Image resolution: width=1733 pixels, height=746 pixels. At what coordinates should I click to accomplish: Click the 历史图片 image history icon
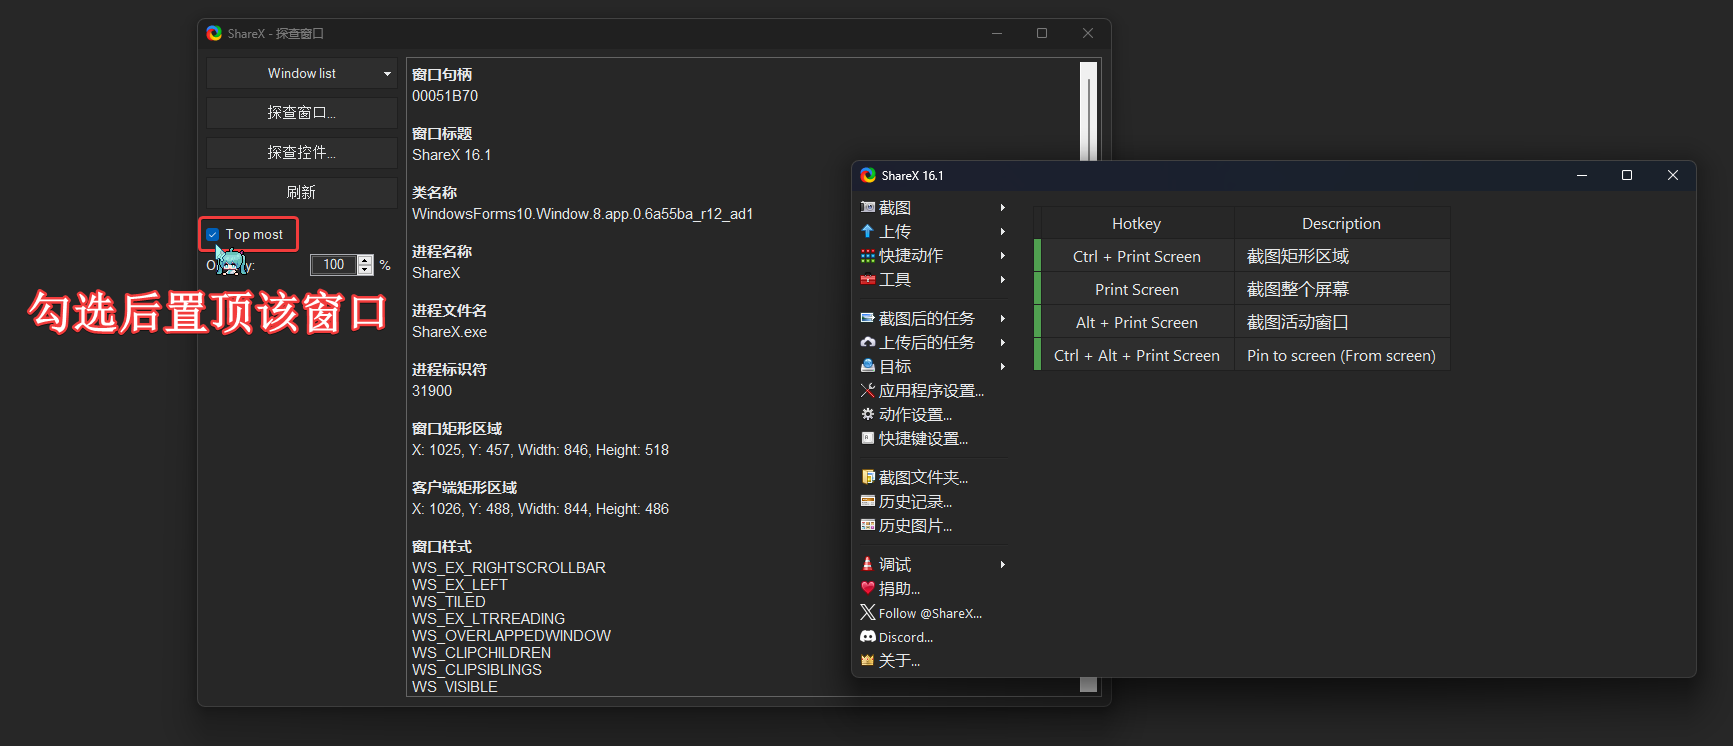[x=868, y=525]
